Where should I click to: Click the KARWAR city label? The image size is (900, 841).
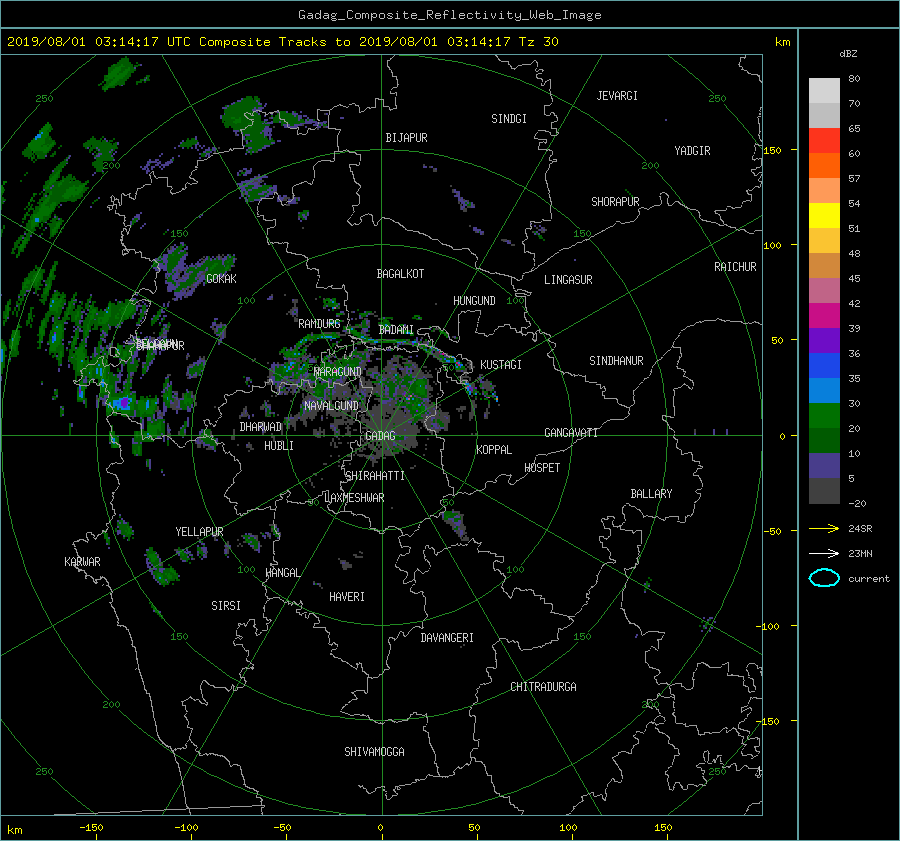(x=82, y=562)
